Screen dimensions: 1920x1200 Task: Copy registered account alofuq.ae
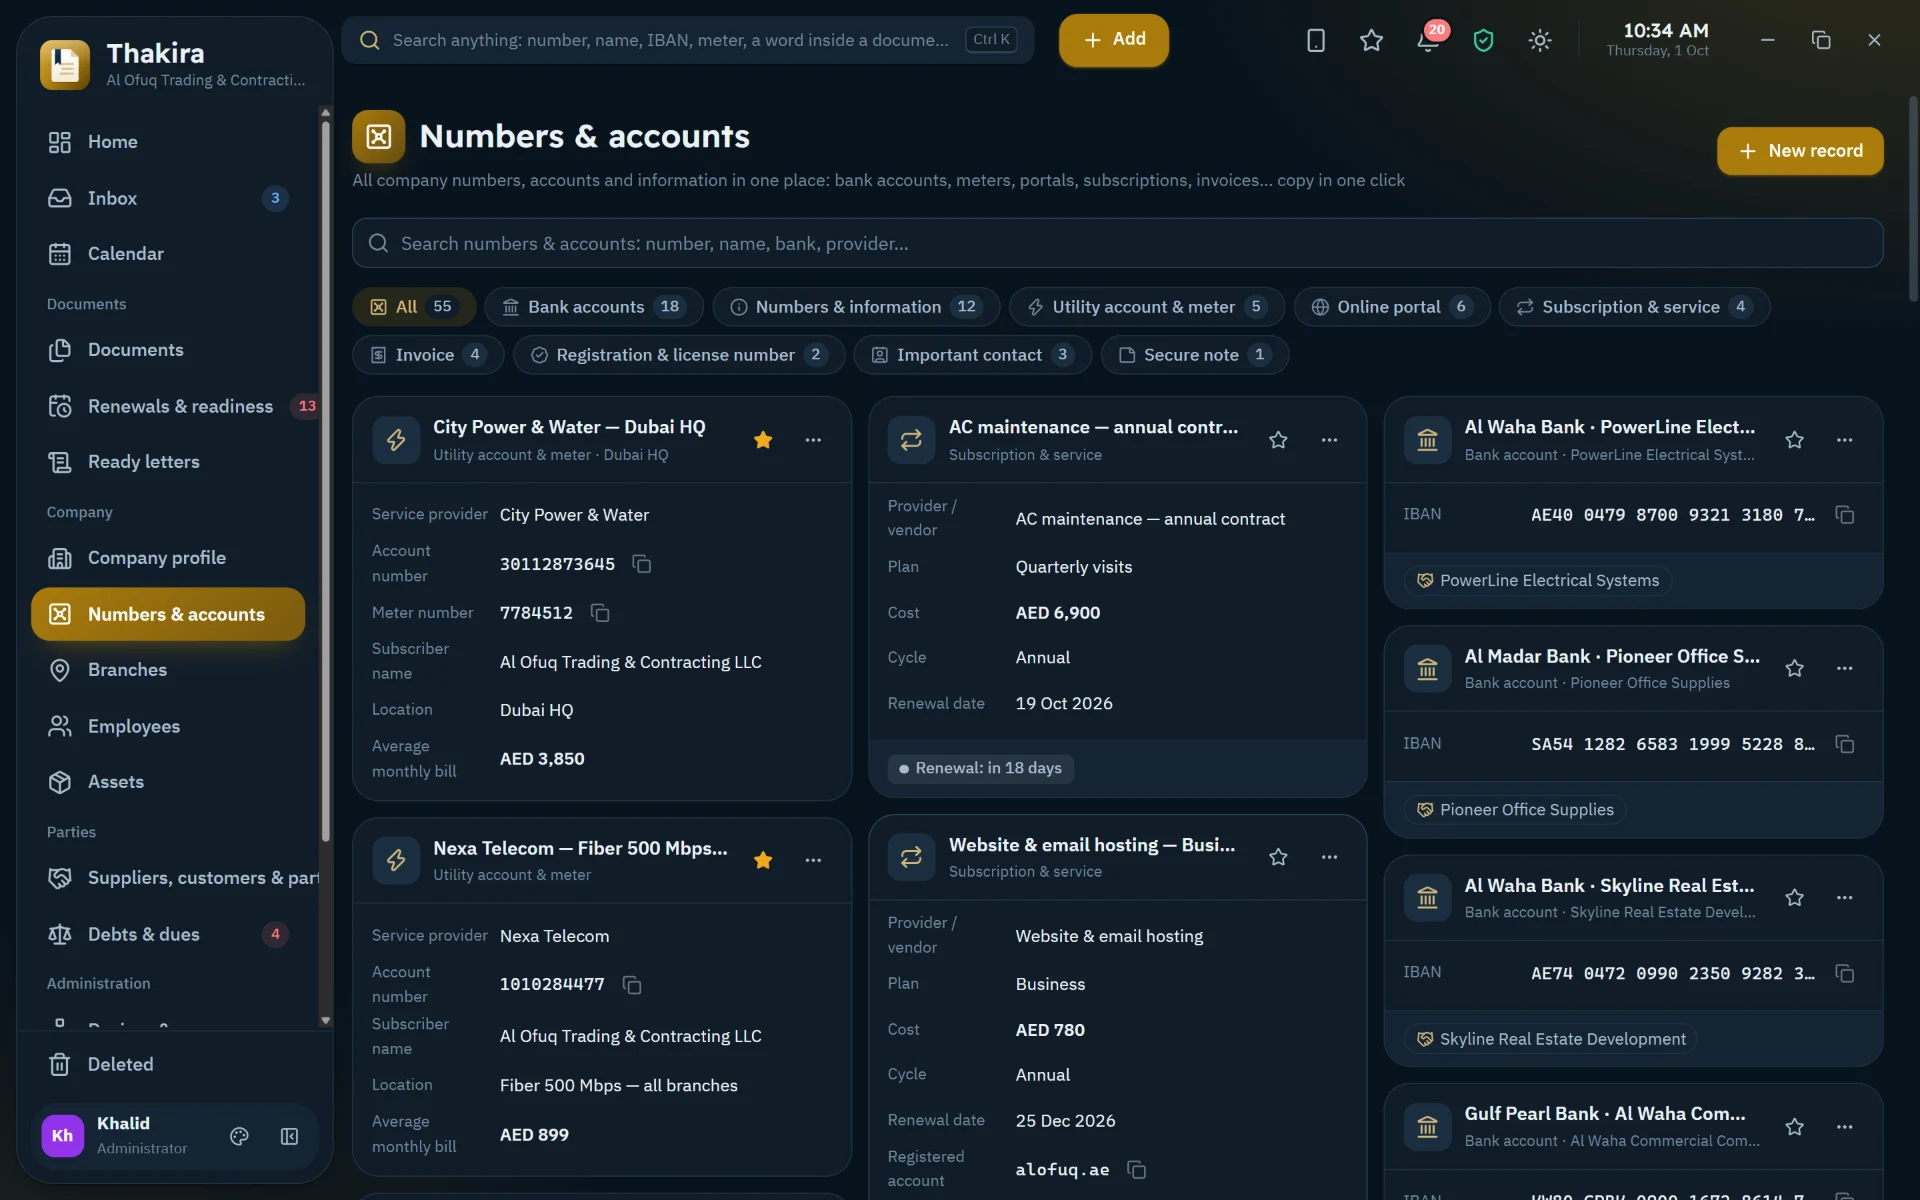click(x=1137, y=1169)
